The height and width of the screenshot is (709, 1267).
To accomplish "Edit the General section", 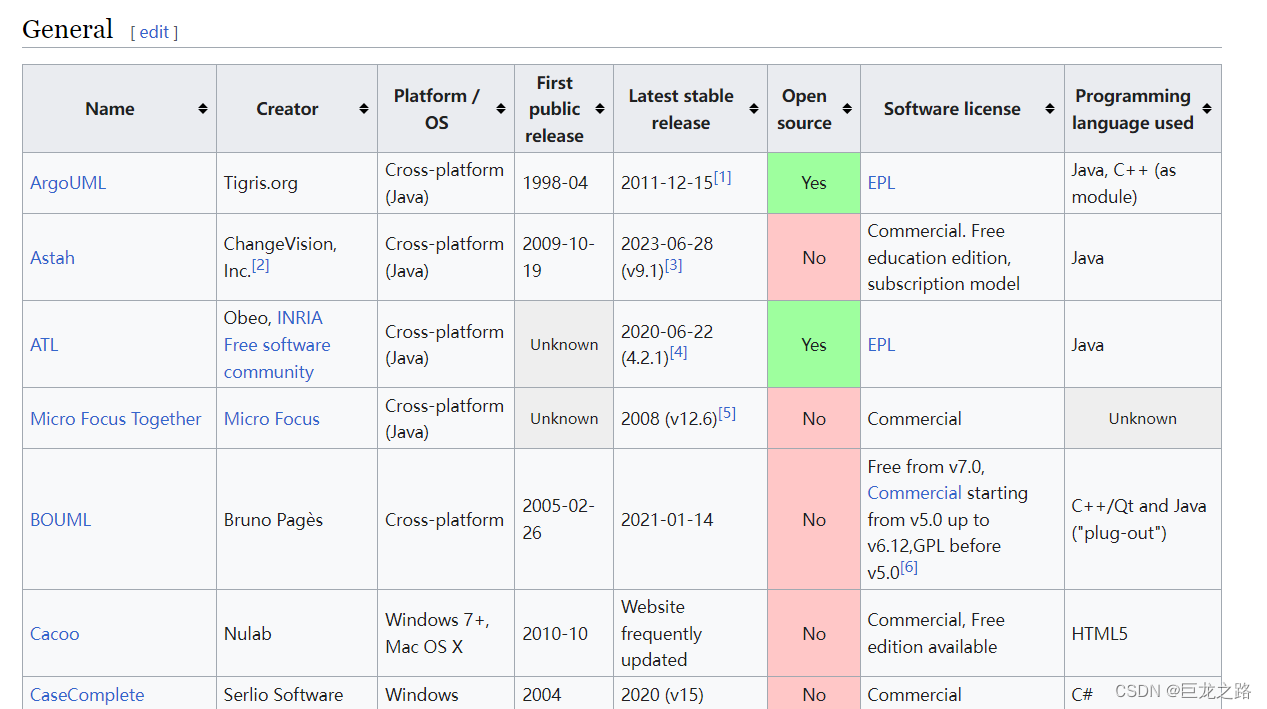I will point(154,32).
